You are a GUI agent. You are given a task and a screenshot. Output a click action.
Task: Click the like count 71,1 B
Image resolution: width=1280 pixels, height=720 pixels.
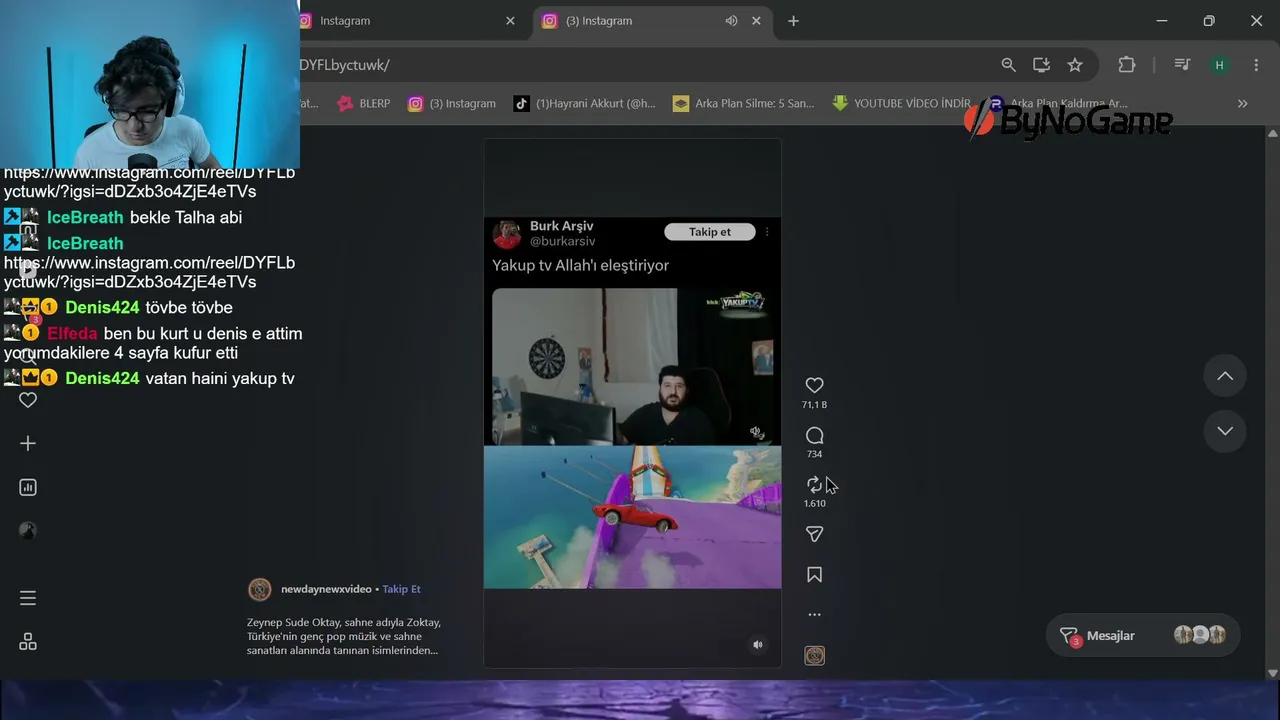(814, 405)
